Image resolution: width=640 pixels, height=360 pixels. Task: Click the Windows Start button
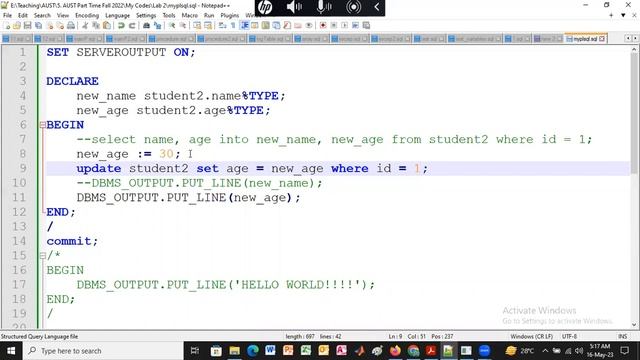[x=11, y=351]
